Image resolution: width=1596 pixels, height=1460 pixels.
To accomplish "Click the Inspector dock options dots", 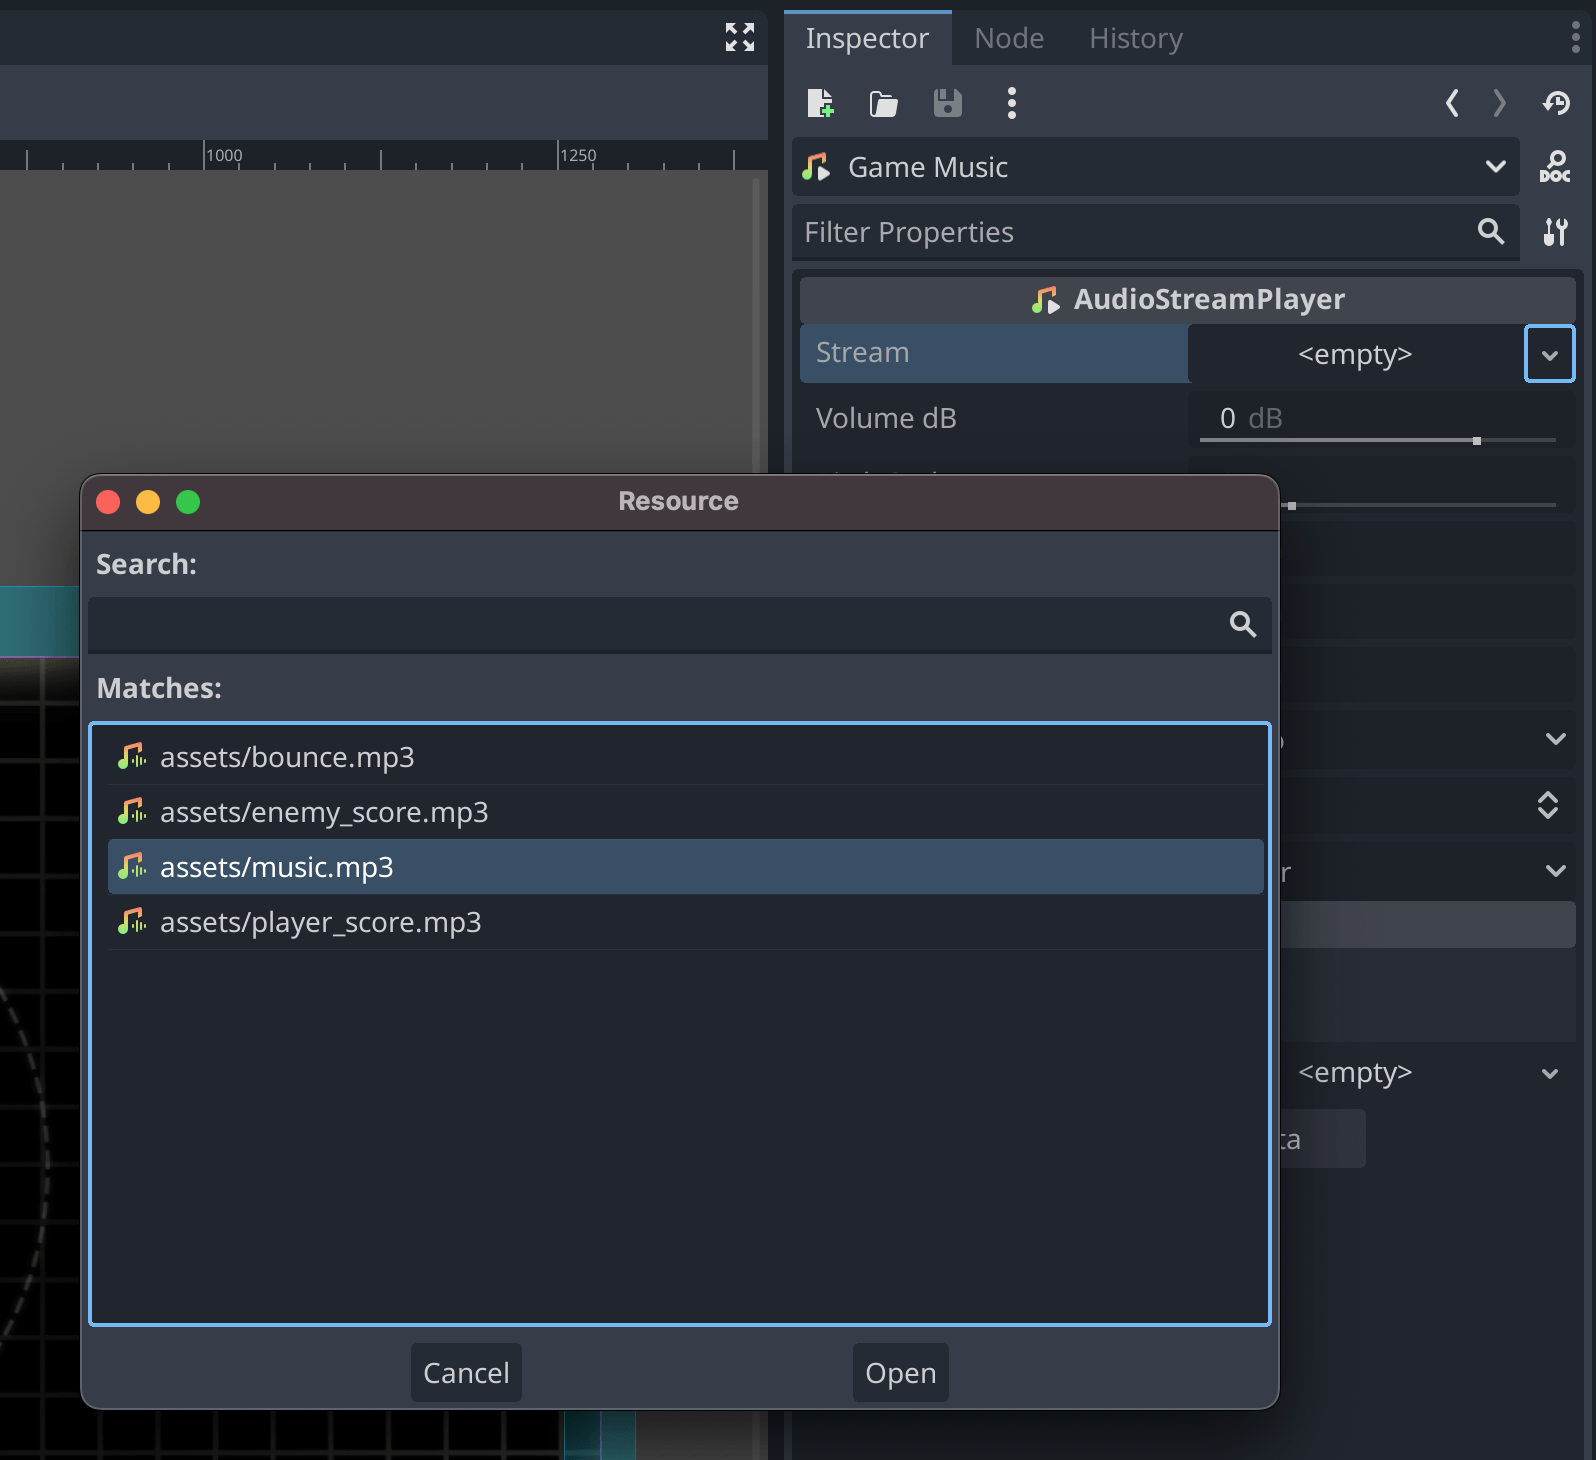I will tap(1575, 38).
